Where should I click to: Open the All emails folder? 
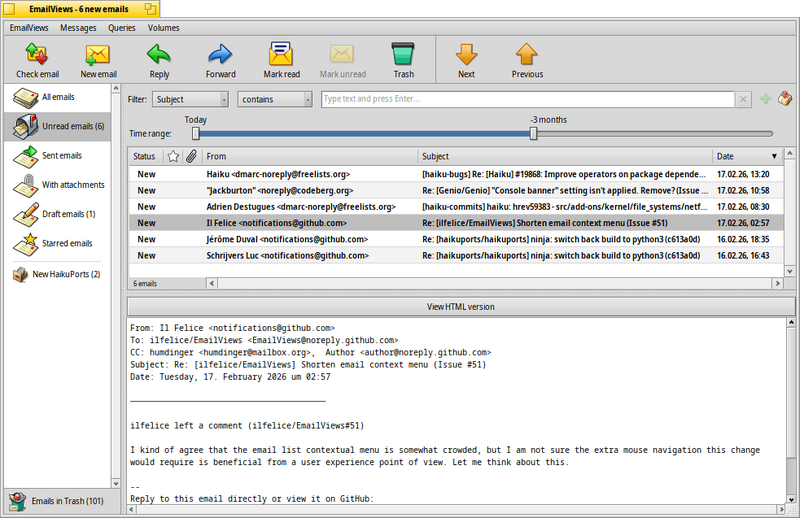pos(58,97)
